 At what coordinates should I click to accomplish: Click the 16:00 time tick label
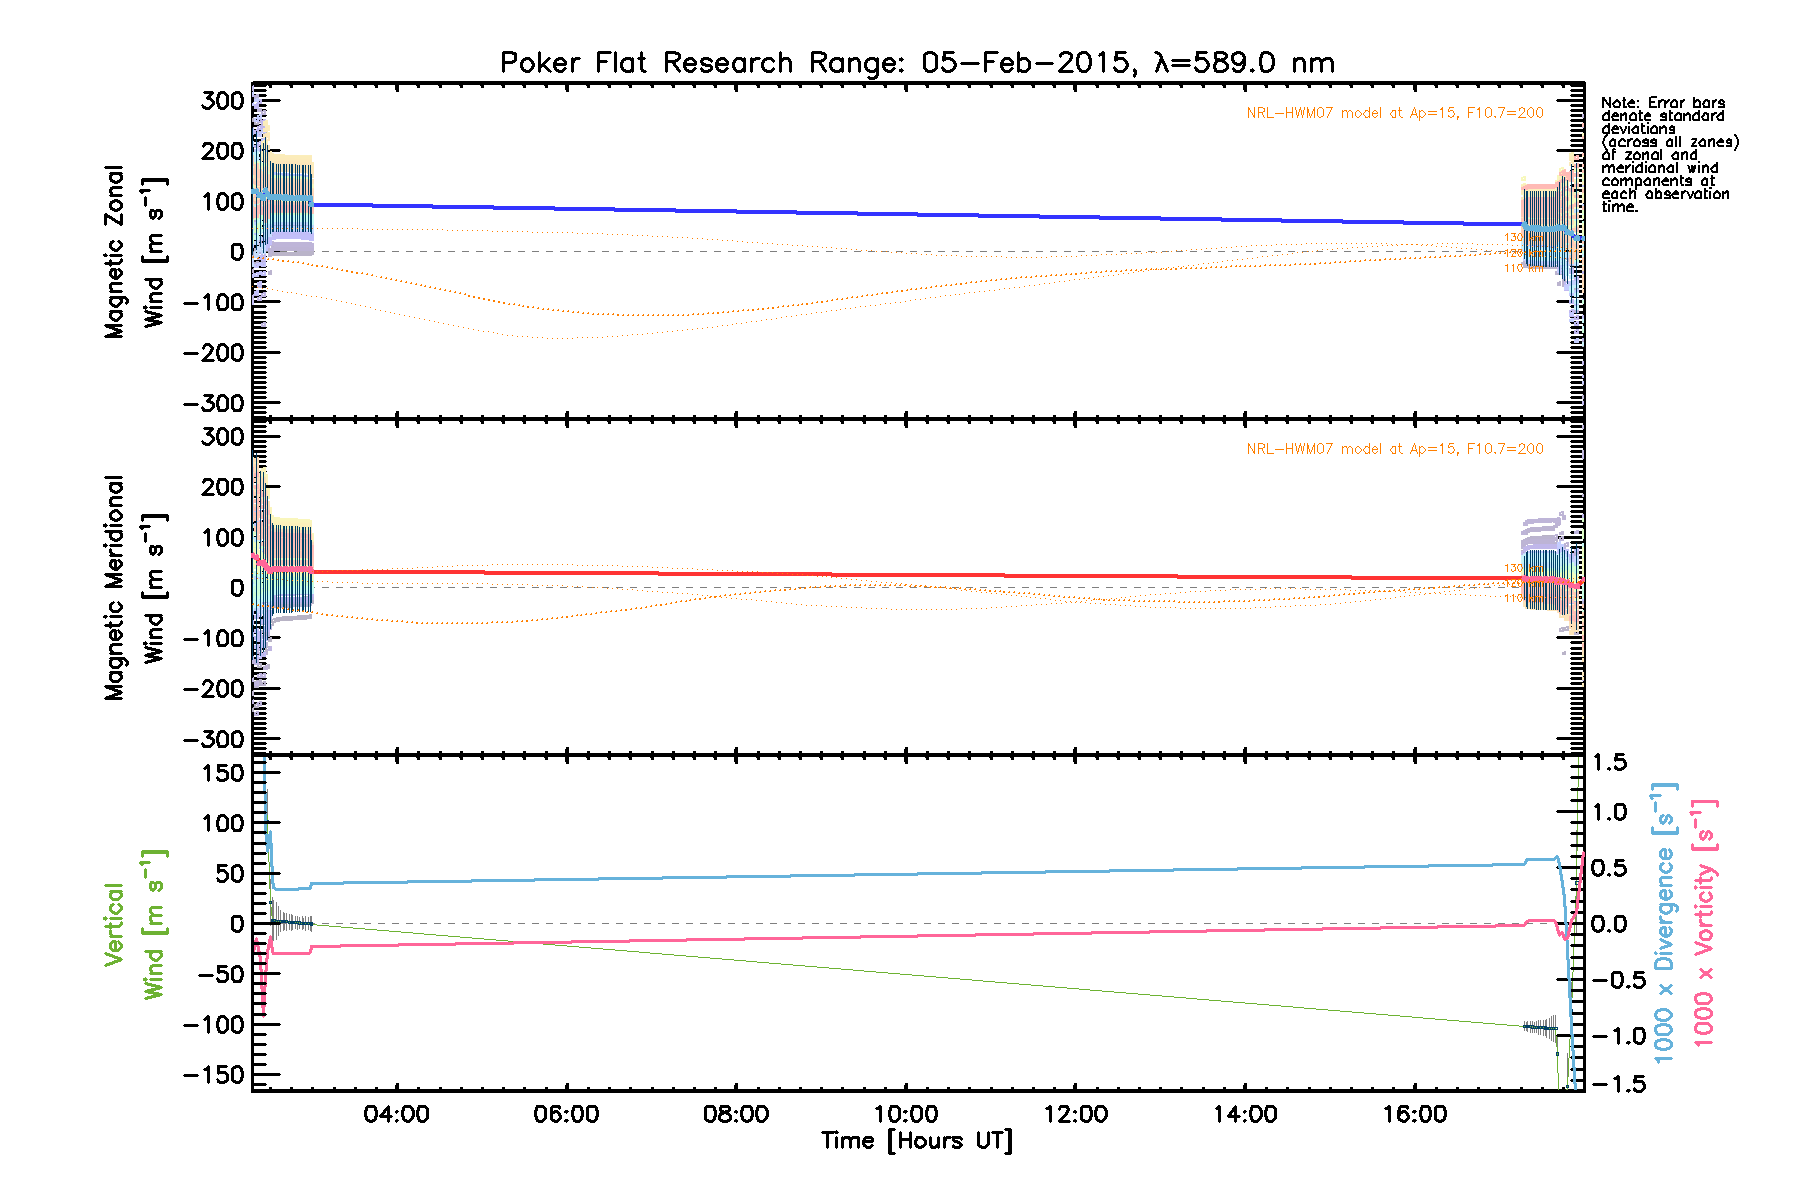[x=1415, y=1115]
